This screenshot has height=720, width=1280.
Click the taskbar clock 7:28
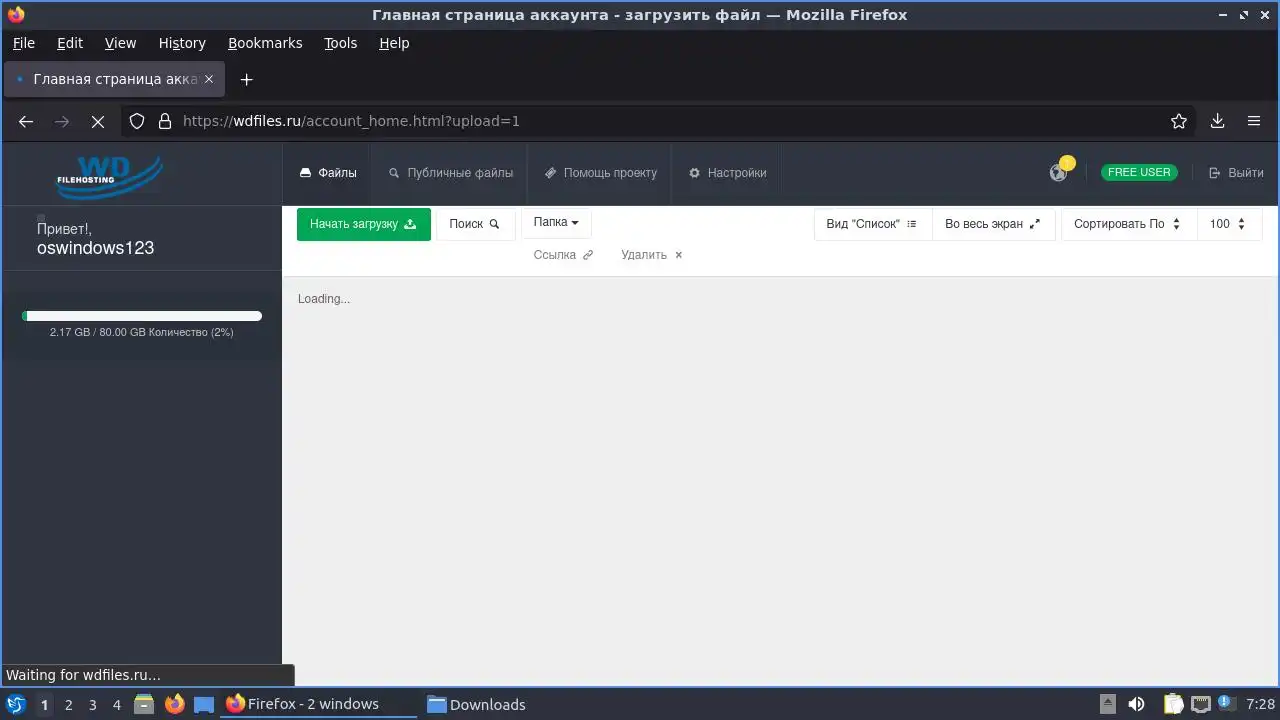click(1261, 704)
